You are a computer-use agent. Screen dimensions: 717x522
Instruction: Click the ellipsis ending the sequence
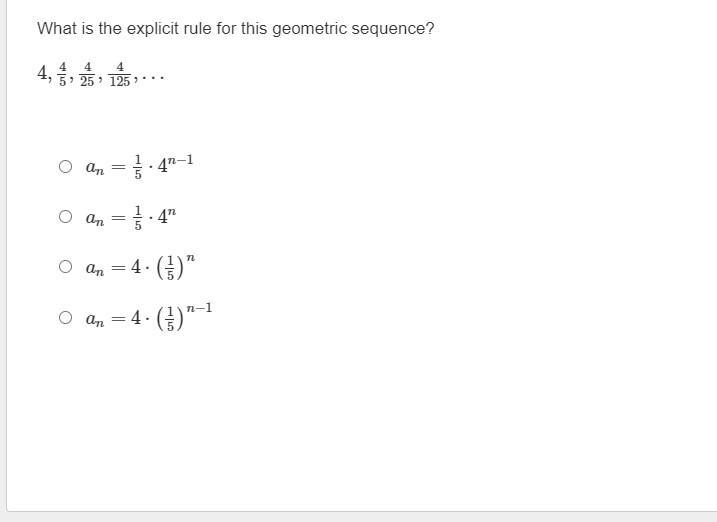coord(152,77)
